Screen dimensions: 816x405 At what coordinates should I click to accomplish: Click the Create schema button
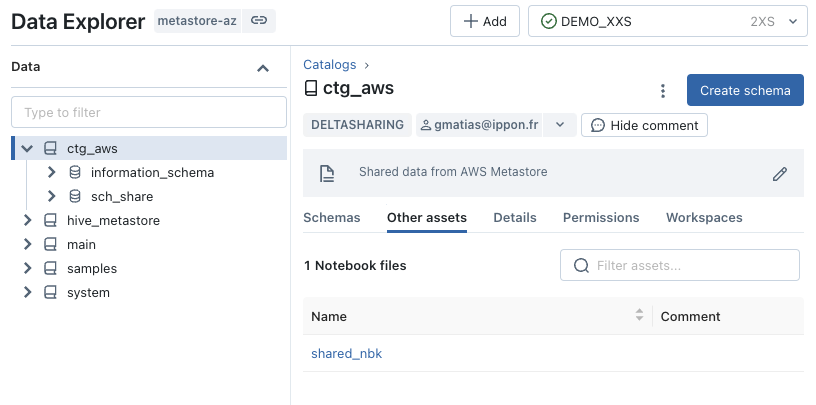pyautogui.click(x=745, y=90)
